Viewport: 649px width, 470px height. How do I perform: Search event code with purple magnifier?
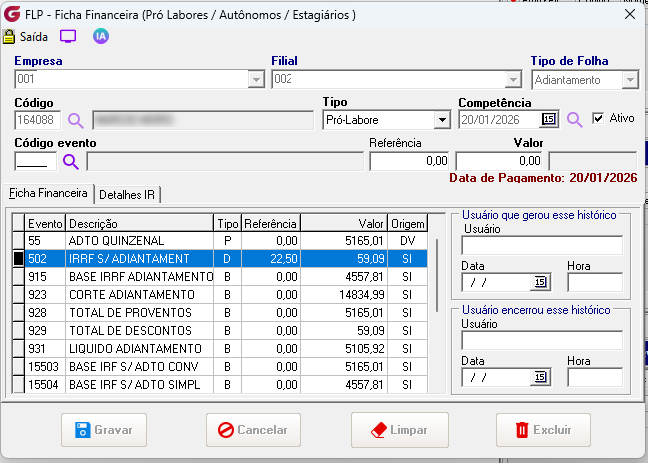70,162
